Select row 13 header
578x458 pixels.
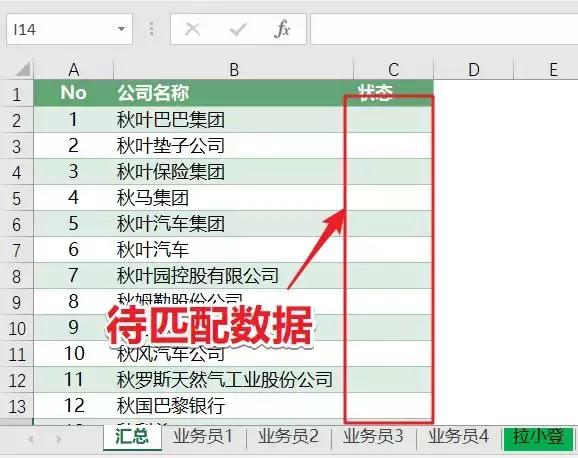17,406
